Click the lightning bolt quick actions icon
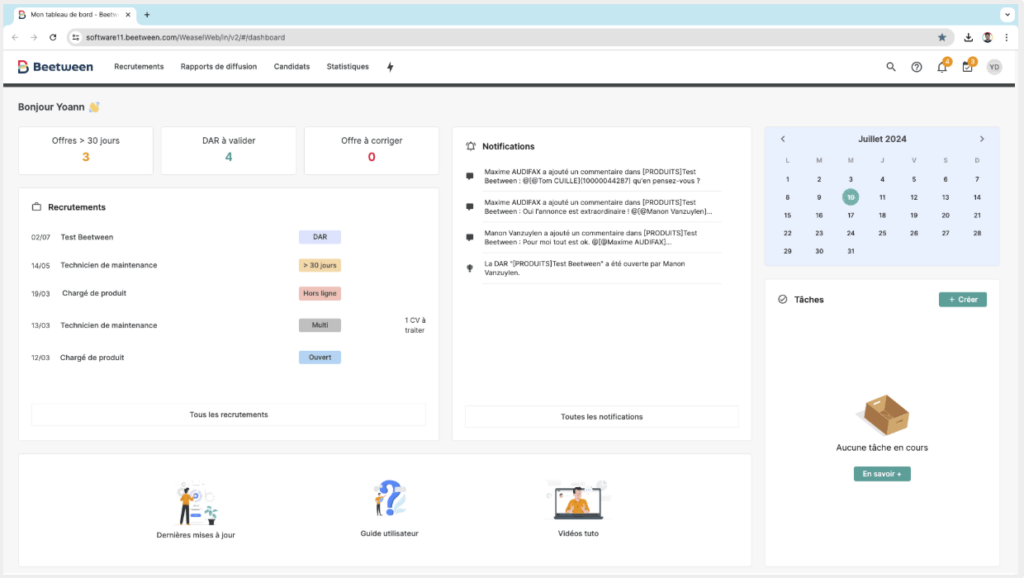The width and height of the screenshot is (1024, 578). click(390, 67)
